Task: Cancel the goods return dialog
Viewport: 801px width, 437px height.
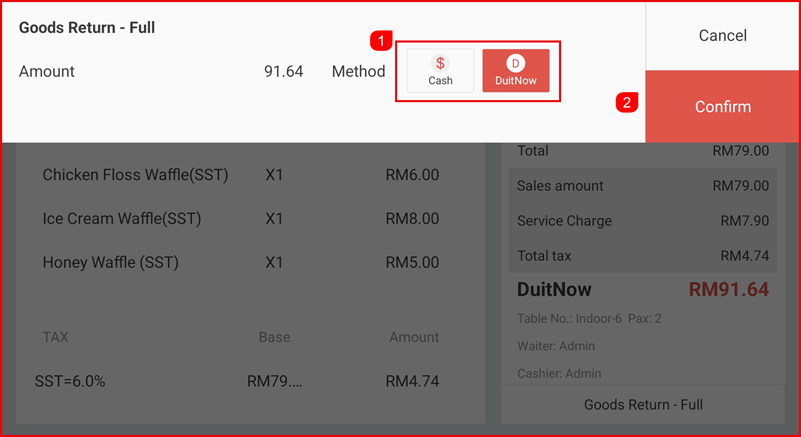Action: coord(723,35)
